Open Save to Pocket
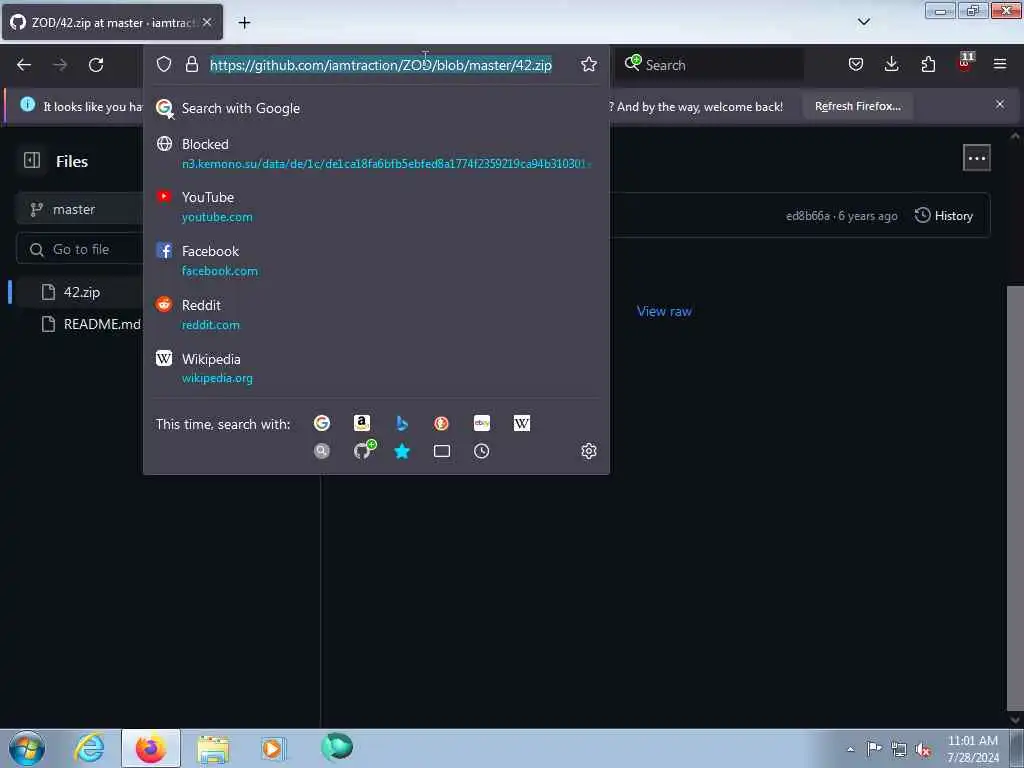 [x=856, y=64]
